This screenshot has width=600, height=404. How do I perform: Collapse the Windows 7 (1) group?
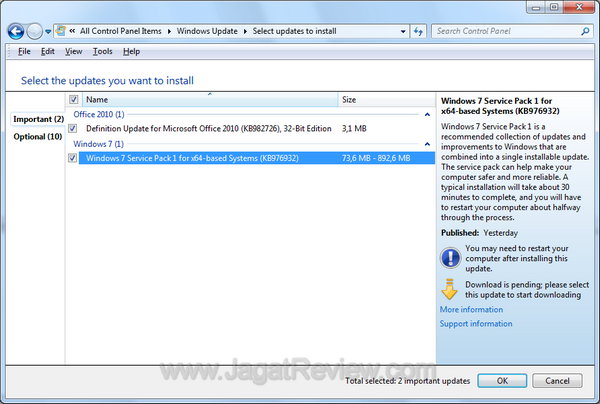click(96, 144)
